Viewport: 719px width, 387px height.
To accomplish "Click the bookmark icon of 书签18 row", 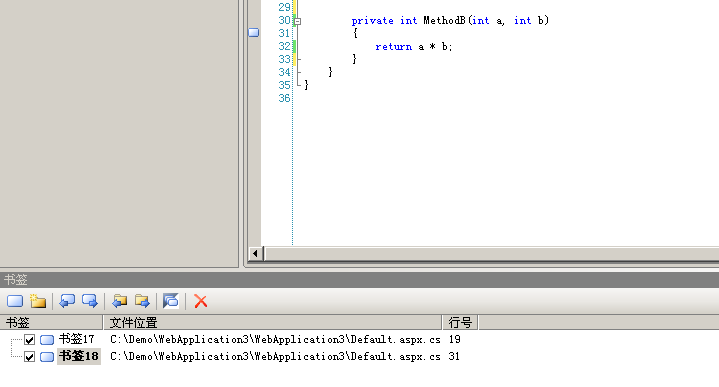I will 47,357.
